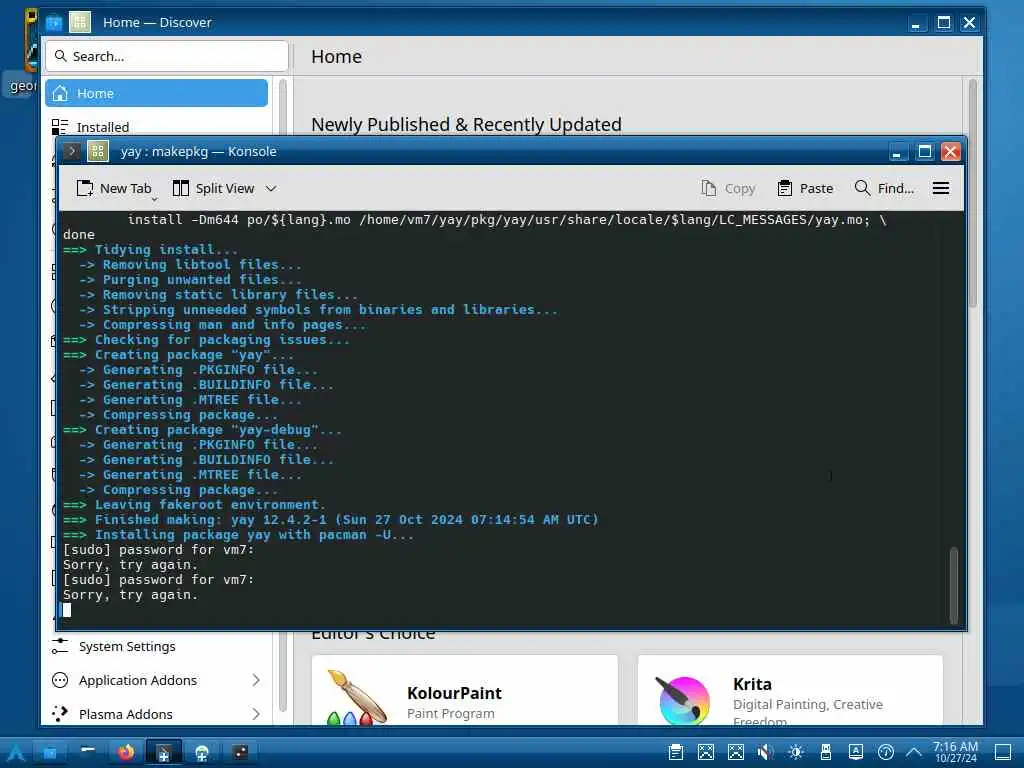This screenshot has width=1024, height=768.
Task: Select Home in the Discover sidebar
Action: coord(157,93)
